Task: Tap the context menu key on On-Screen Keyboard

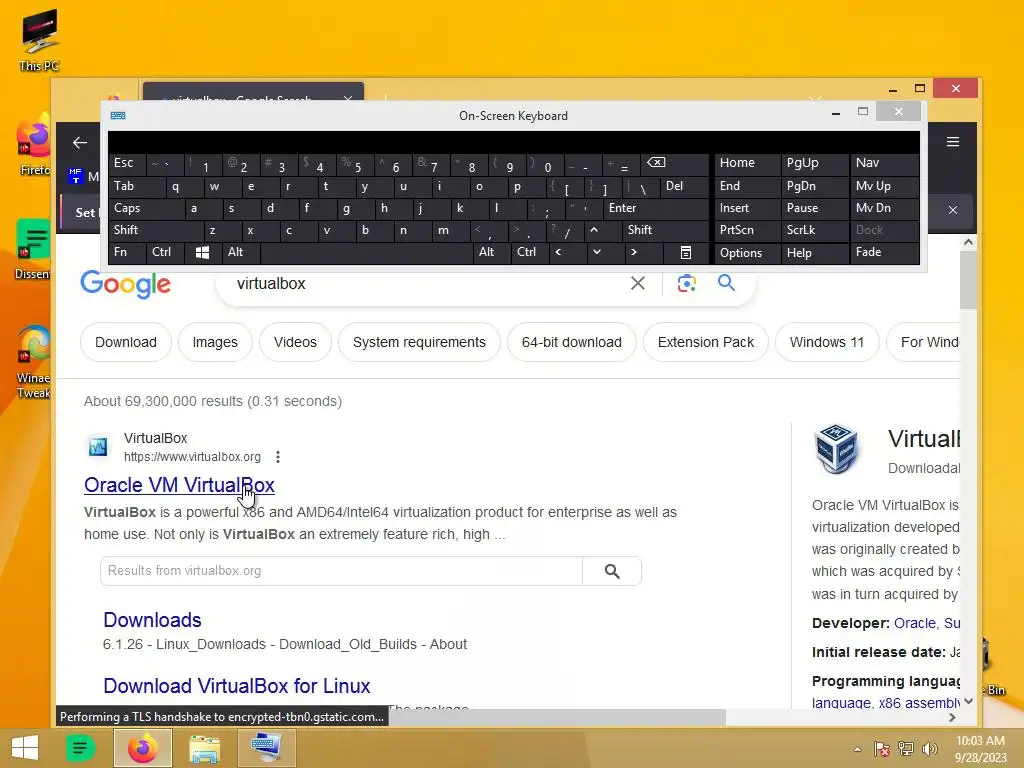Action: click(686, 253)
